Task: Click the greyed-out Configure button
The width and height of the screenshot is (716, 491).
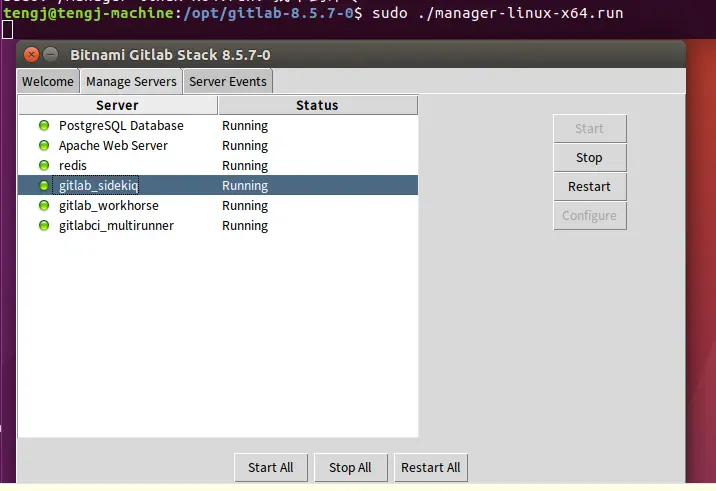Action: click(590, 216)
